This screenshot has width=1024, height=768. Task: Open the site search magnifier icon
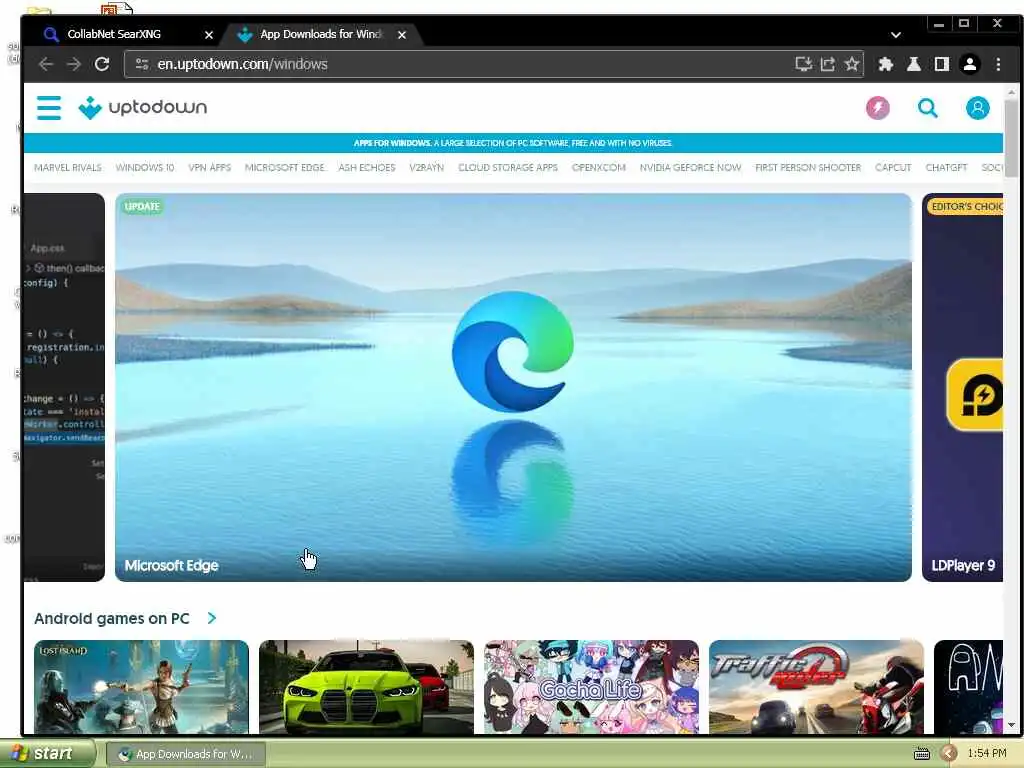[x=927, y=108]
